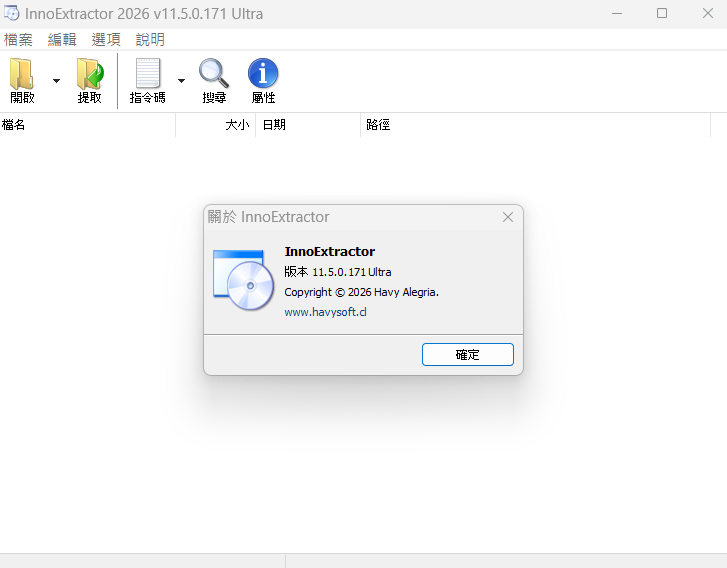Sort by the 大小 column header
Image resolution: width=727 pixels, height=568 pixels.
pyautogui.click(x=215, y=125)
